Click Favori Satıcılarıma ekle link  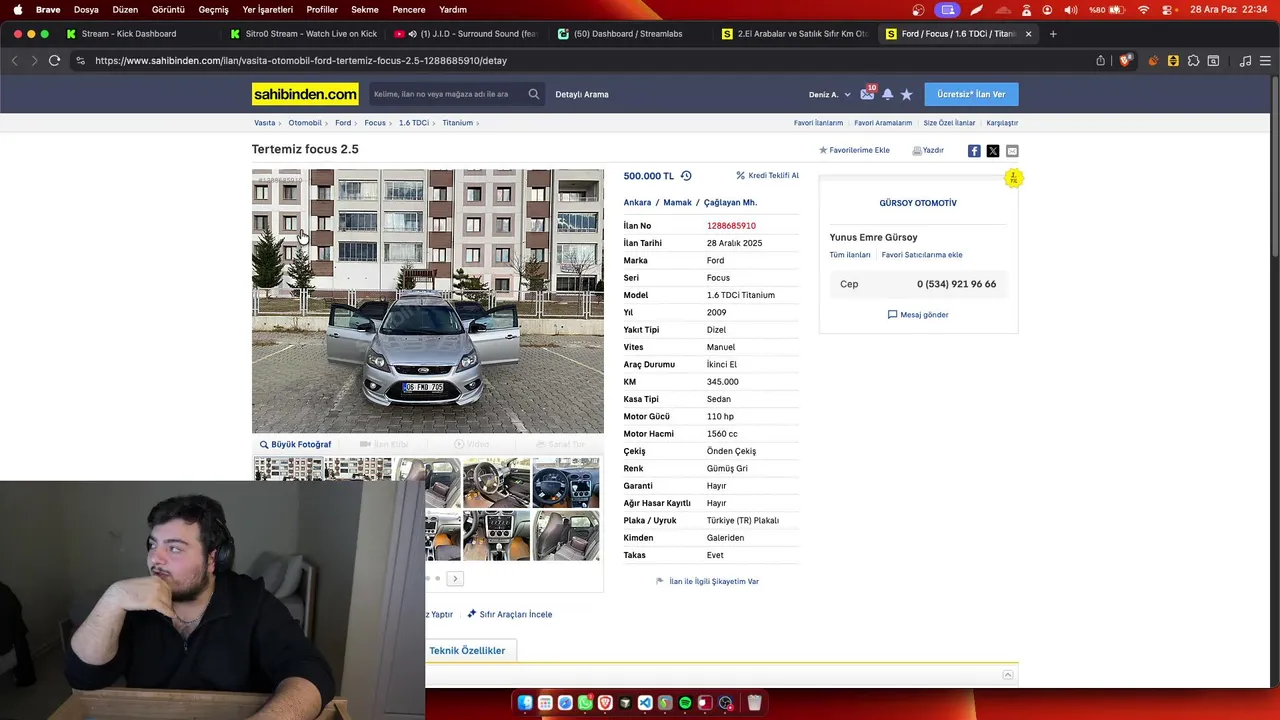click(922, 255)
